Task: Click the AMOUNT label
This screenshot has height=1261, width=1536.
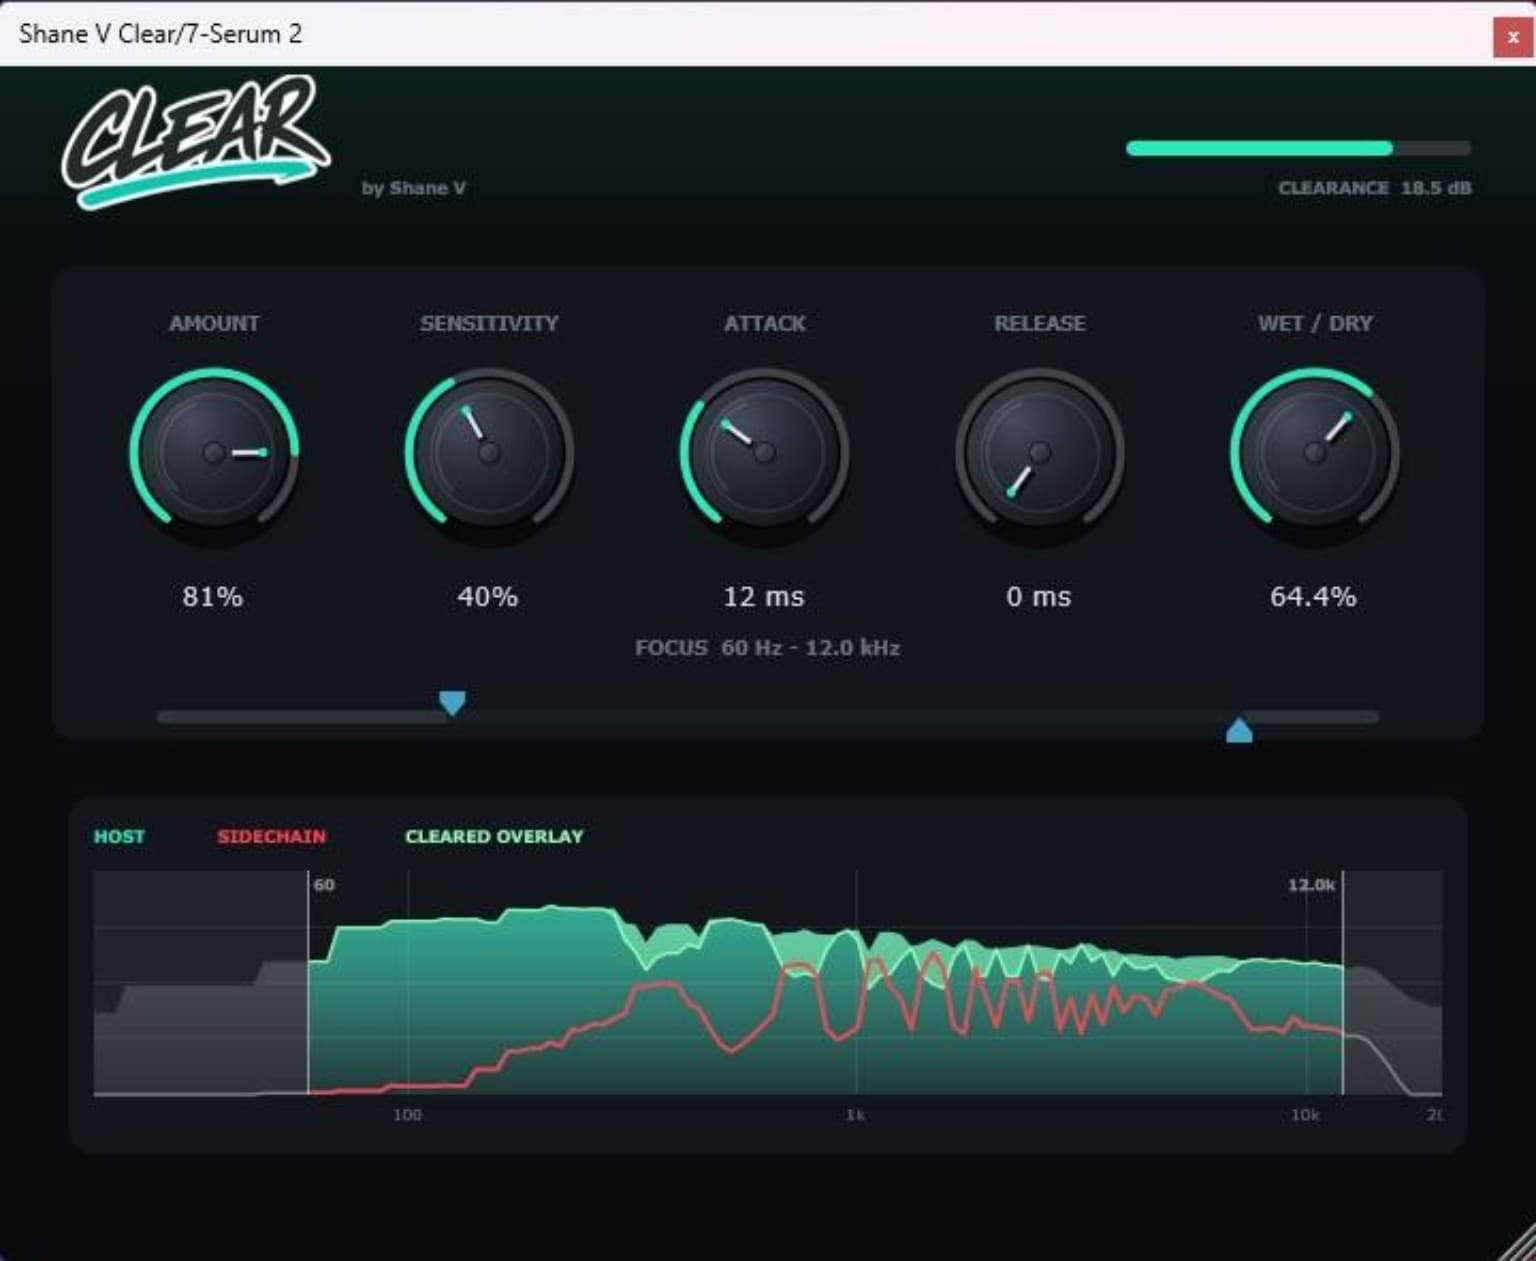Action: click(214, 323)
